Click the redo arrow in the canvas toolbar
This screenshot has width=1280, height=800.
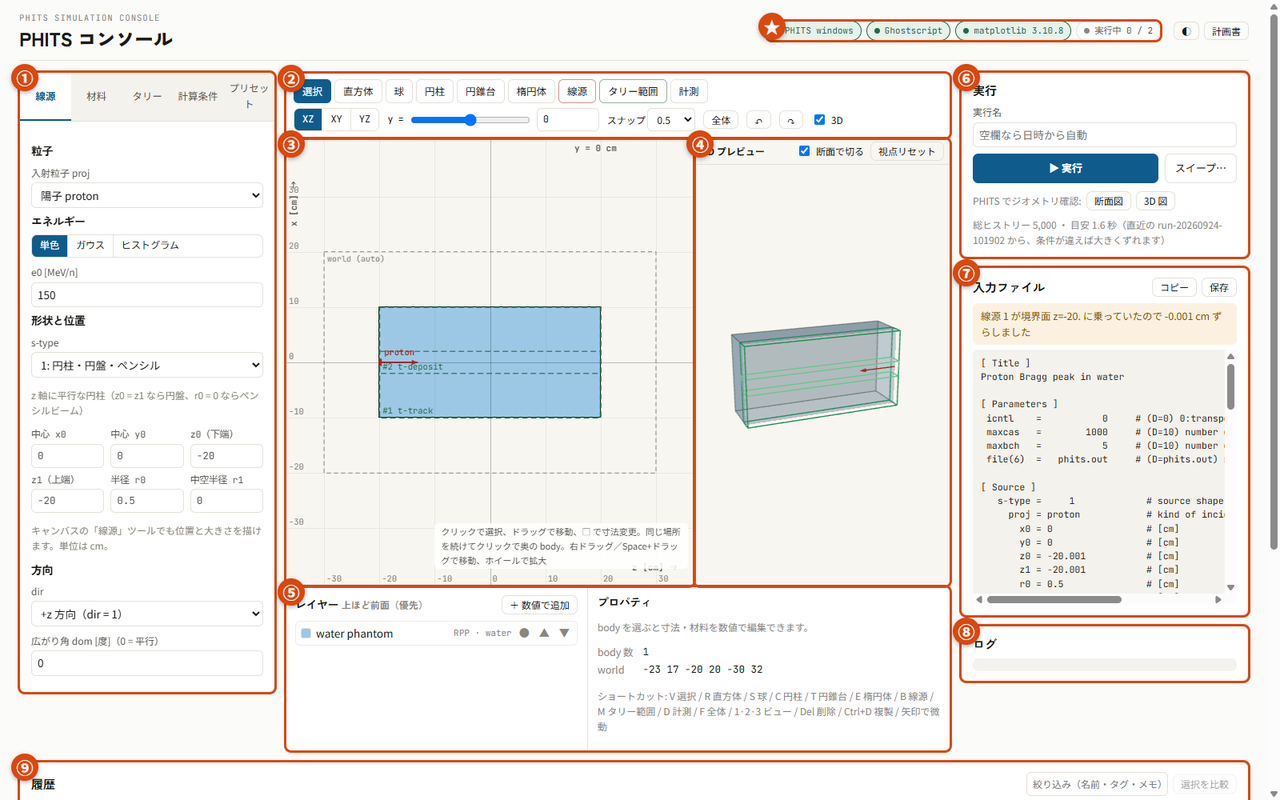pyautogui.click(x=790, y=120)
